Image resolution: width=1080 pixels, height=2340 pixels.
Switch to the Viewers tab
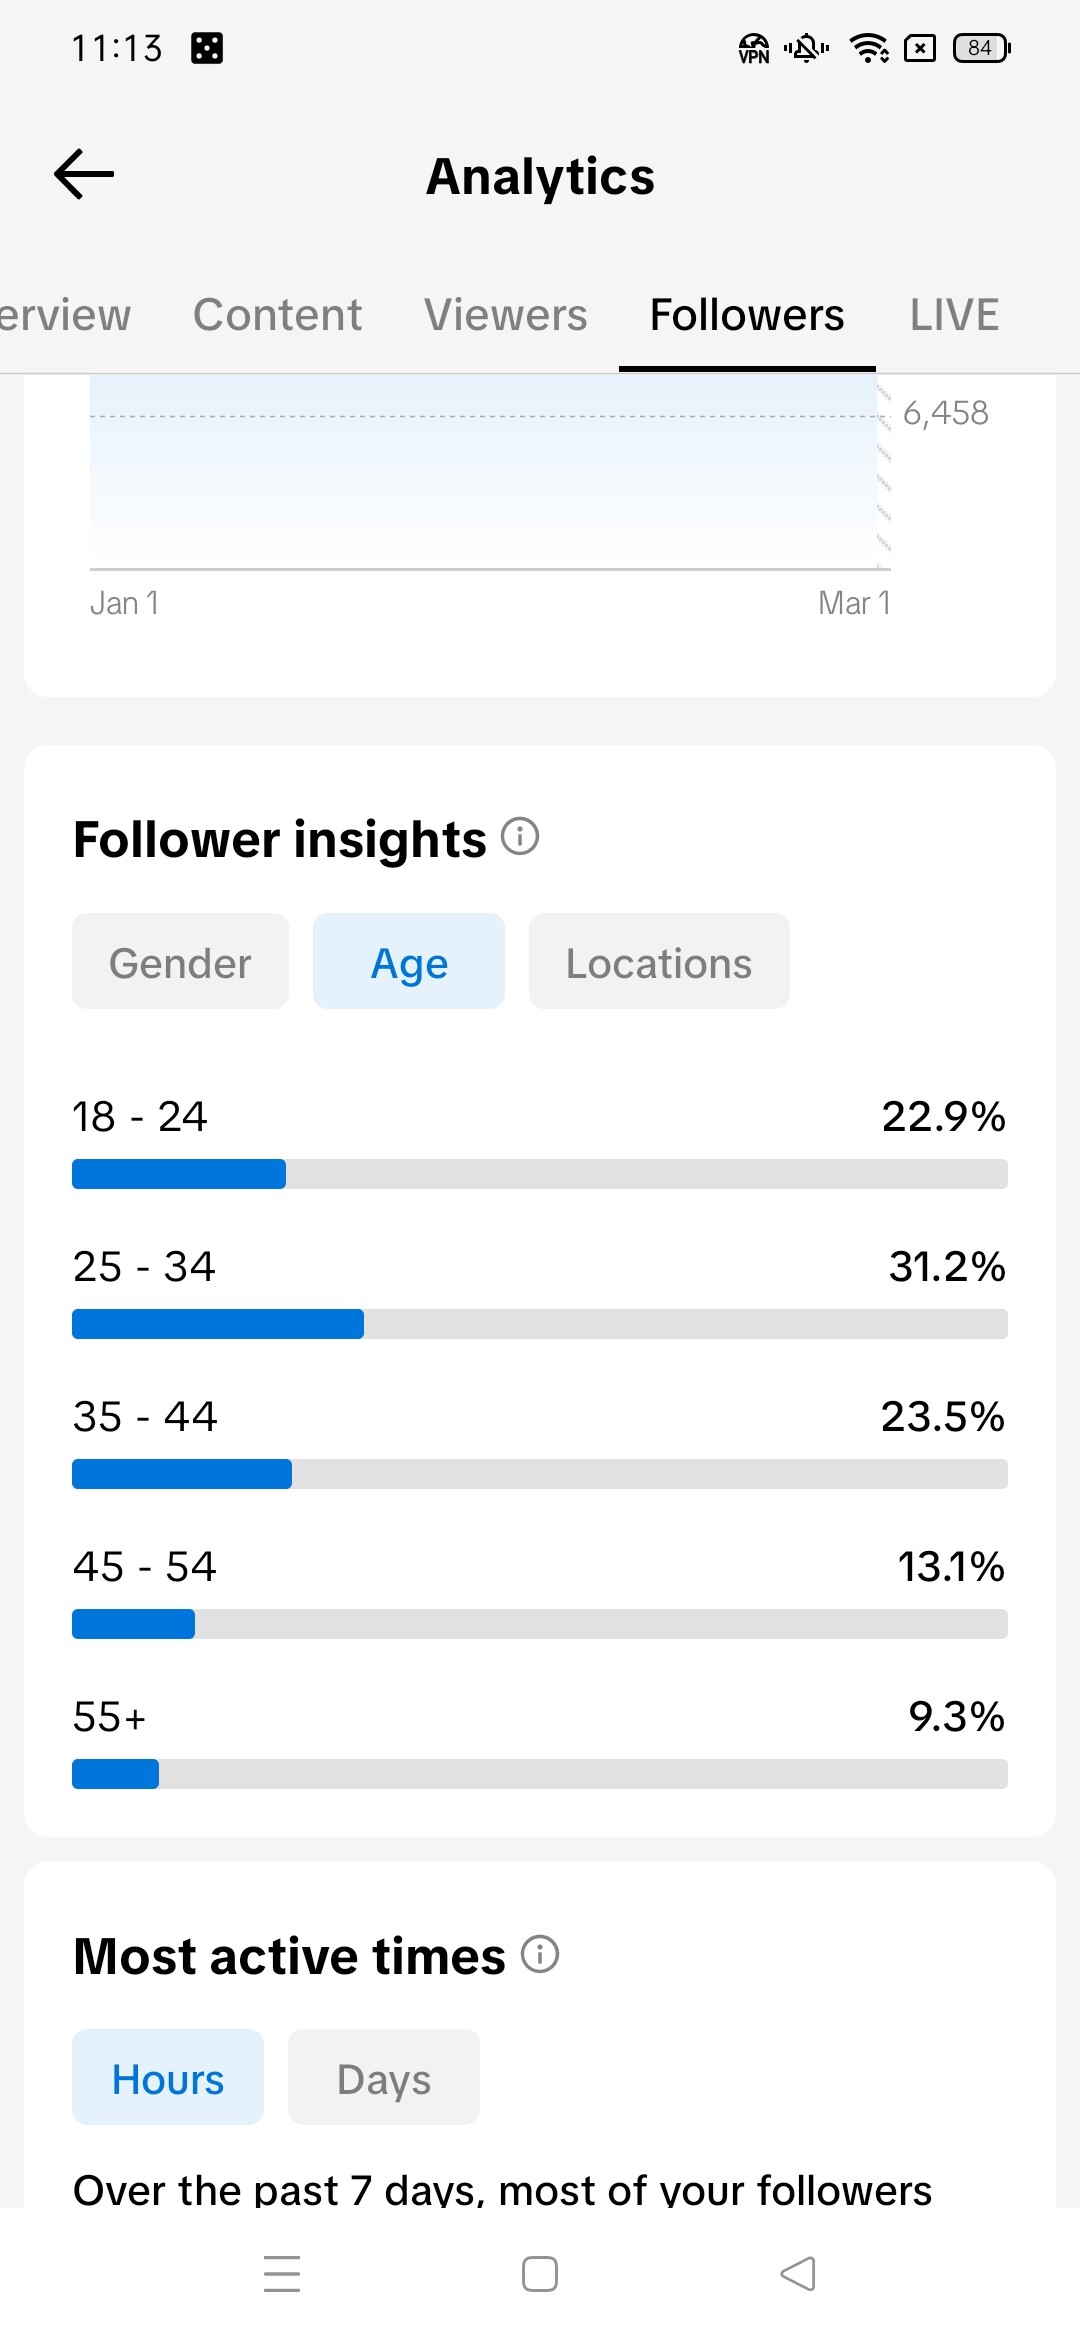pyautogui.click(x=505, y=315)
